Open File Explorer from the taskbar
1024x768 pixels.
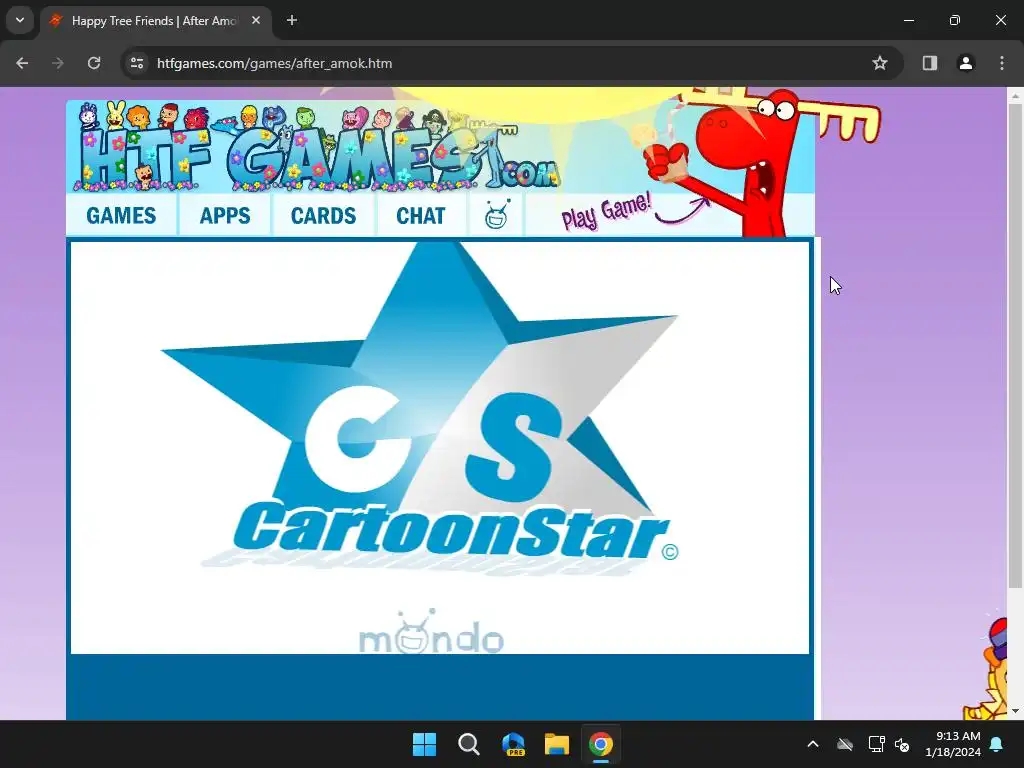pyautogui.click(x=557, y=744)
